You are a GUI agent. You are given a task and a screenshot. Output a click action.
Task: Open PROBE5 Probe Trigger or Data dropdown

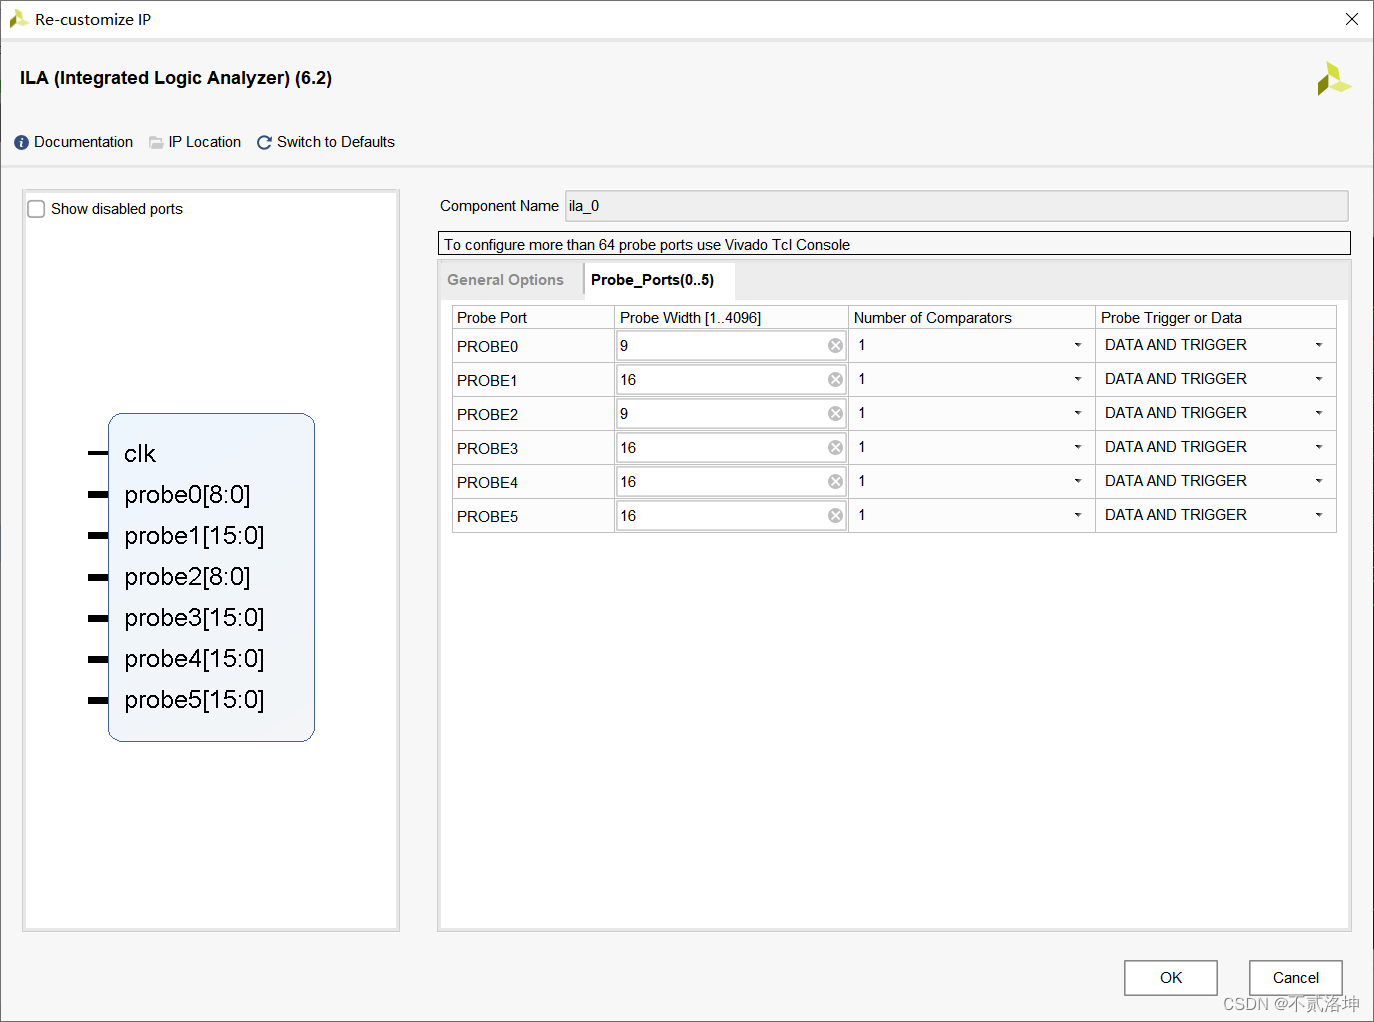click(1319, 515)
